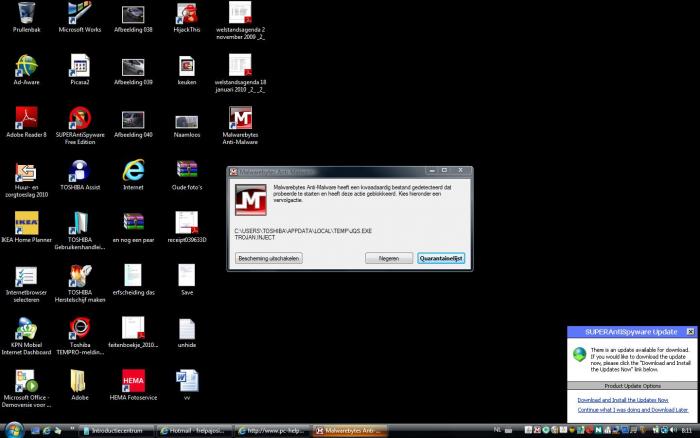Switch to http://www.pc-help taskbar window
The height and width of the screenshot is (438, 700).
point(273,431)
